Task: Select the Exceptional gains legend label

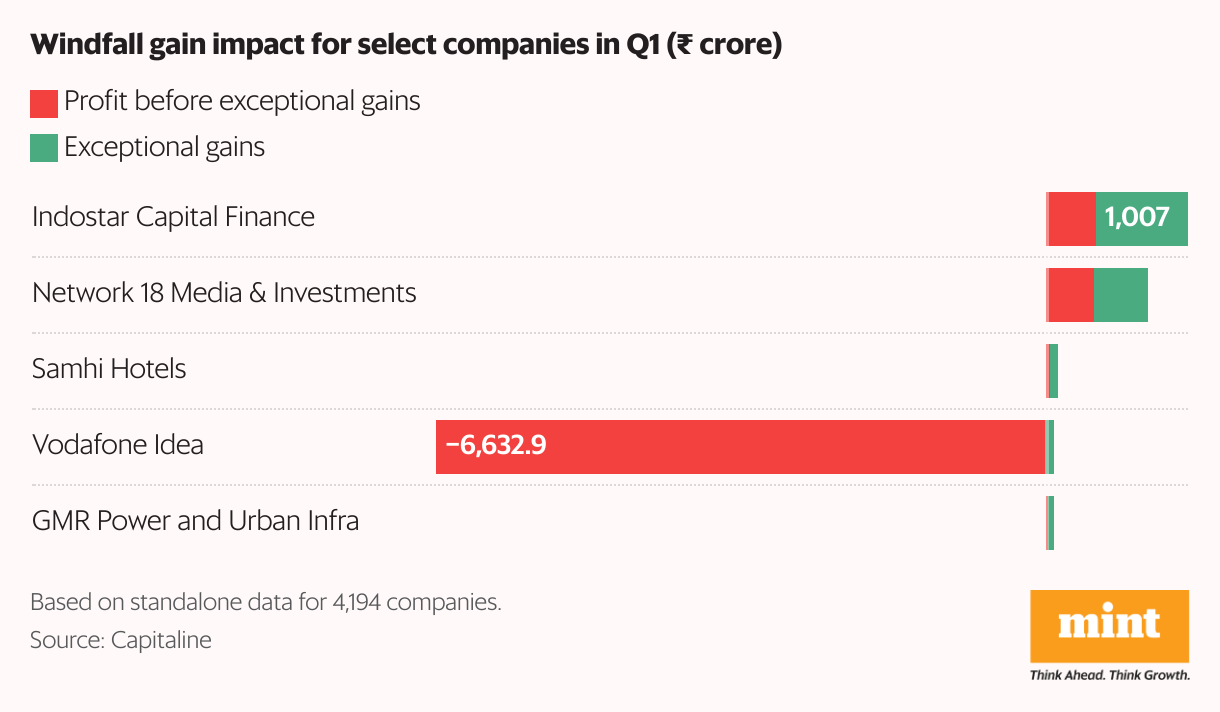Action: point(164,147)
